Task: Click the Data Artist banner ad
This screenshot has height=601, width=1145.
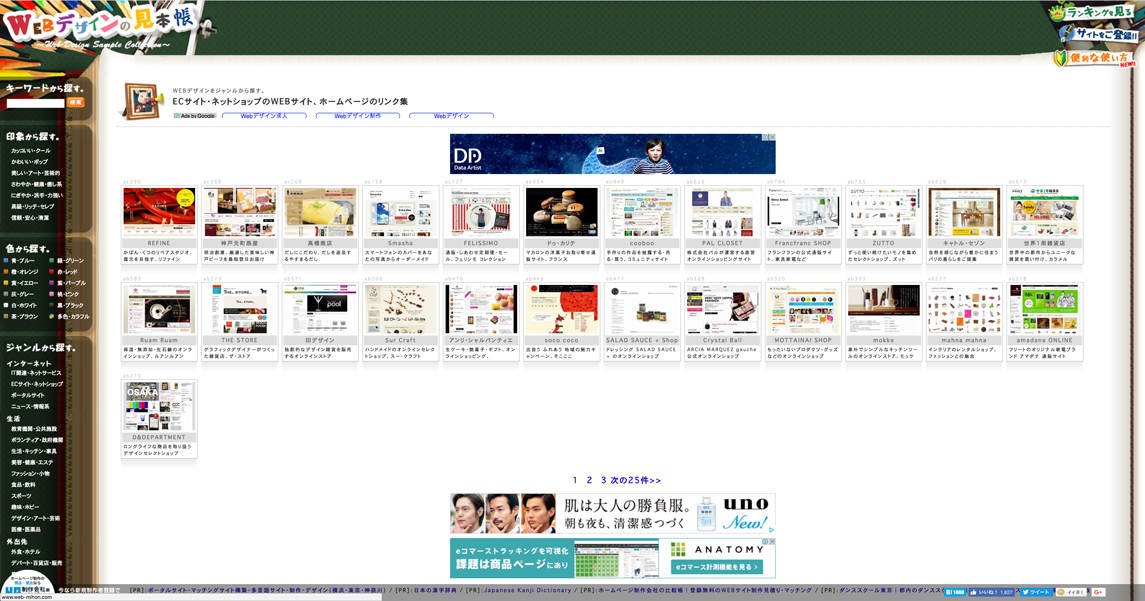Action: (x=613, y=153)
